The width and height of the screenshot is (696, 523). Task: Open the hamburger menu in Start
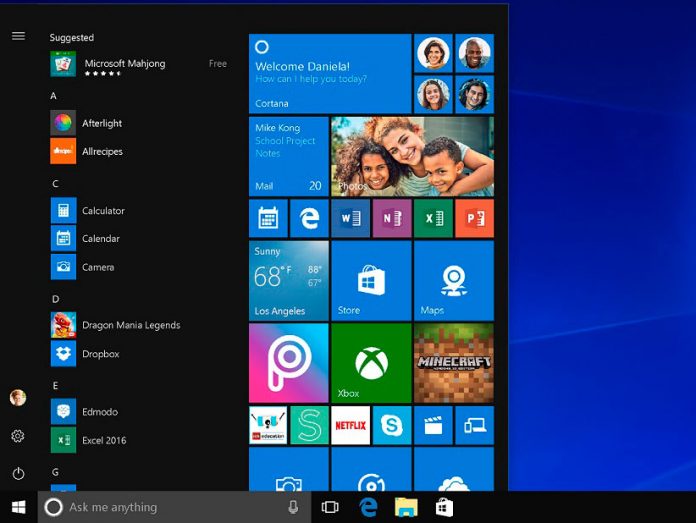tap(18, 36)
